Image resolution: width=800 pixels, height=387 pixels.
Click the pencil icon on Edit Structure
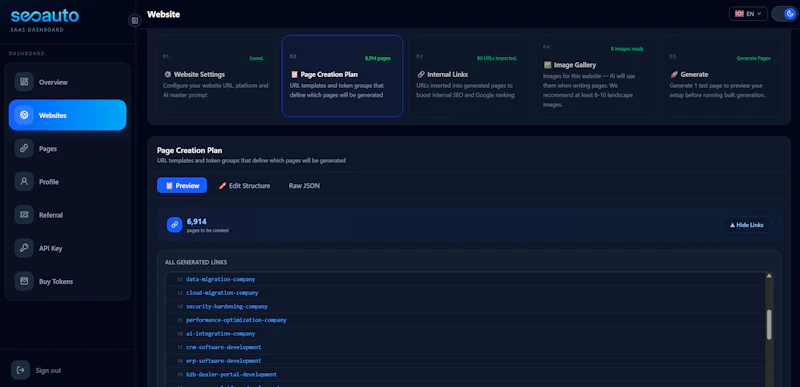(222, 186)
